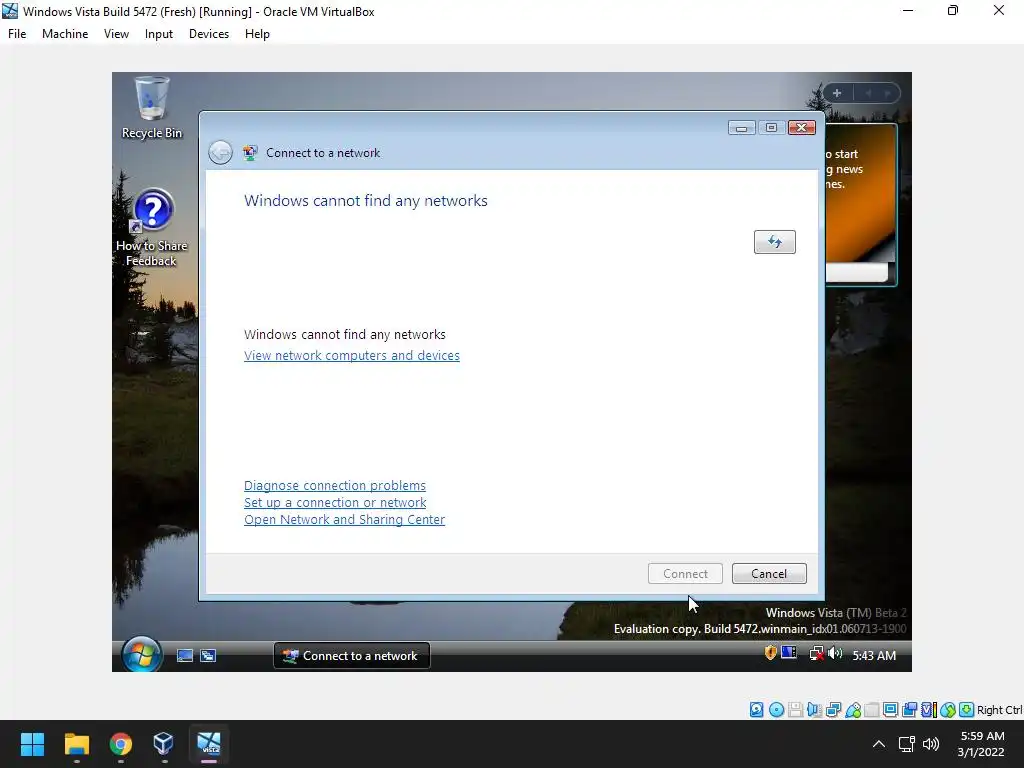Click the sidebar add gadget plus button

(x=837, y=93)
